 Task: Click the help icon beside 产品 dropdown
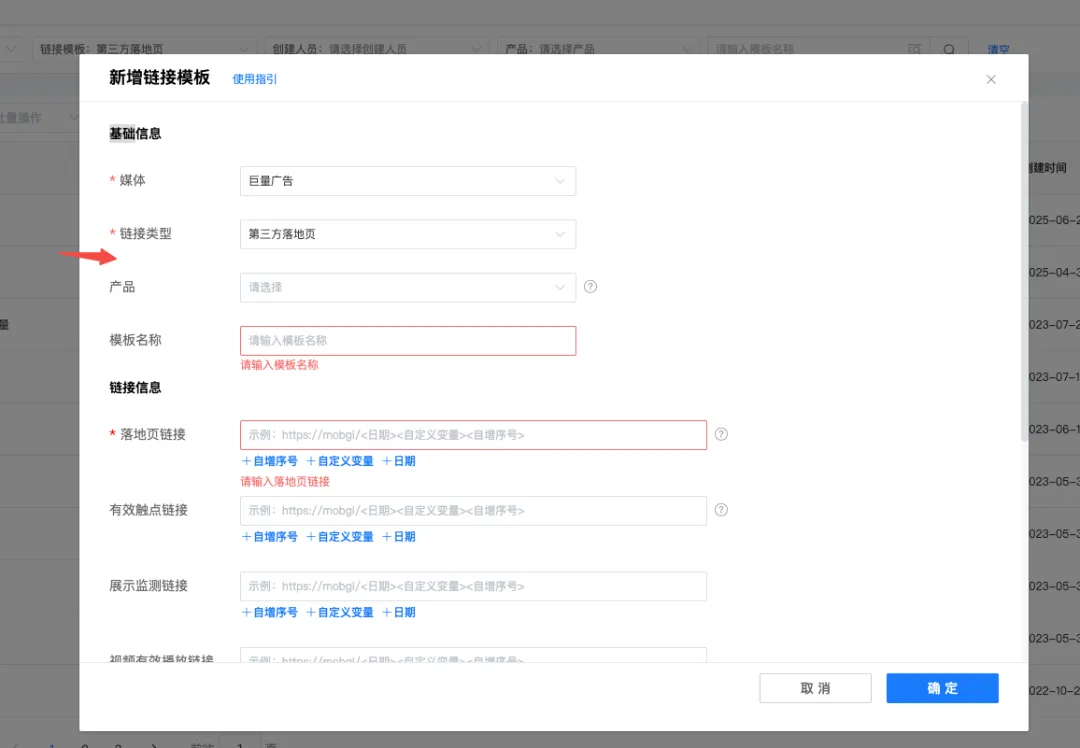(590, 287)
